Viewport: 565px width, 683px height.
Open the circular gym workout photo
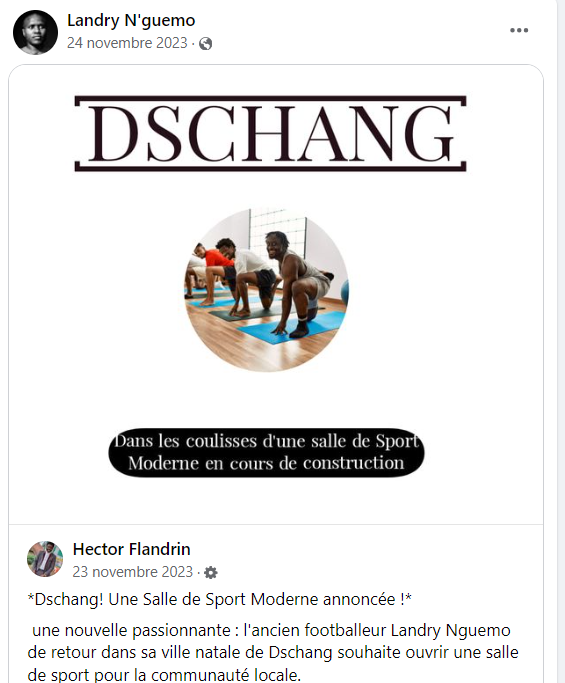pyautogui.click(x=266, y=290)
